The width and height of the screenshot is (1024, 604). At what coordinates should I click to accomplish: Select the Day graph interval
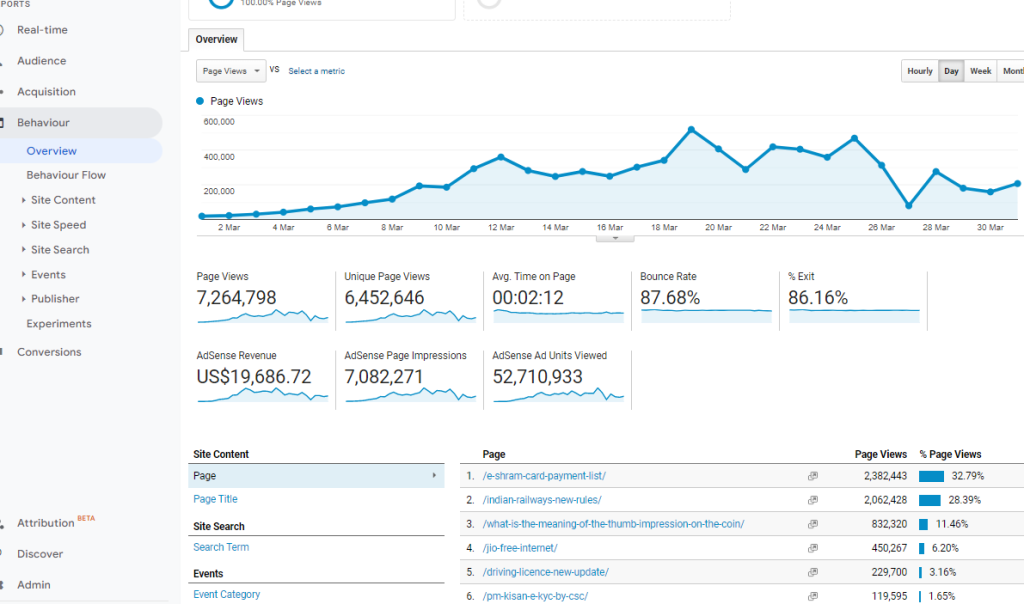(951, 71)
